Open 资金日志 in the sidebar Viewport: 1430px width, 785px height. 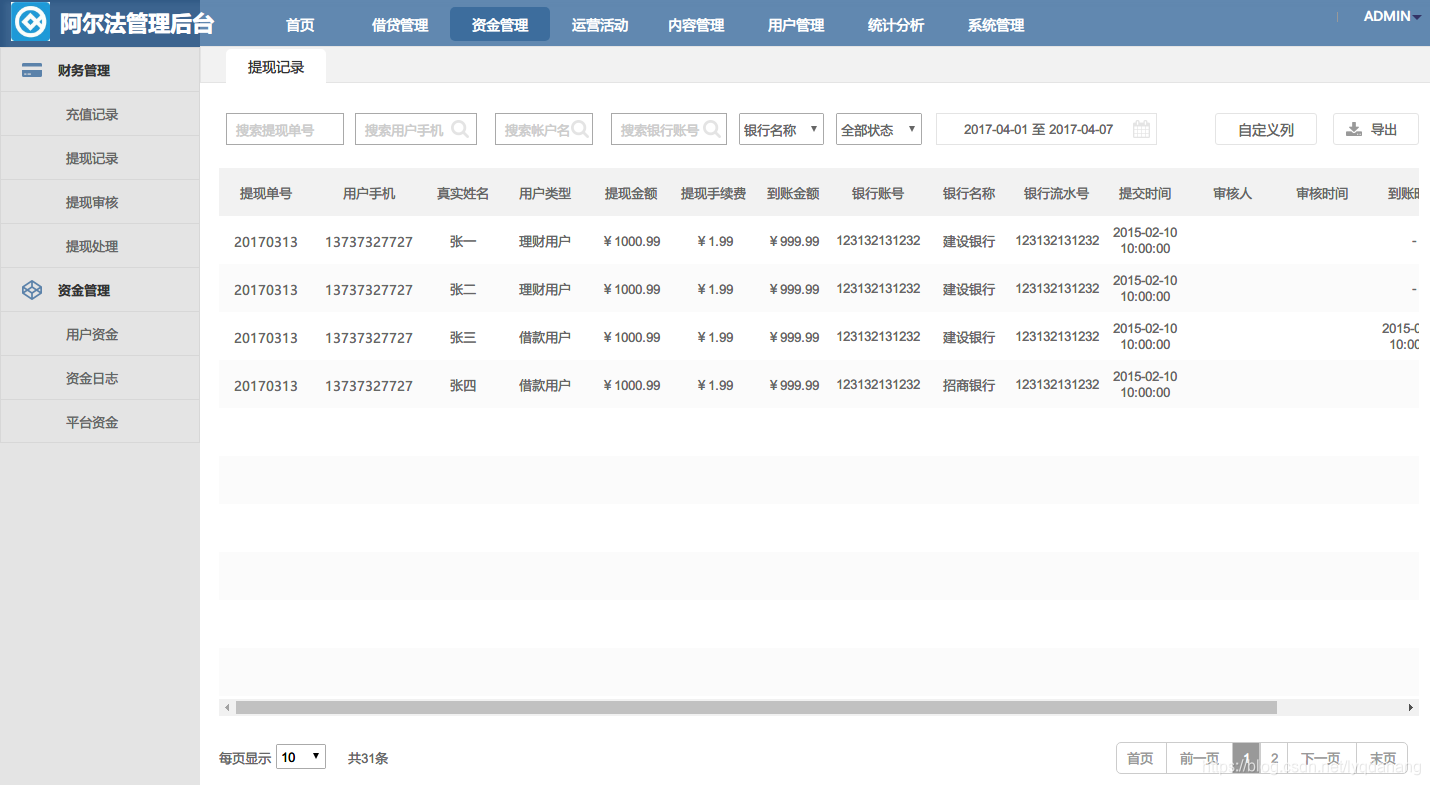tap(100, 378)
